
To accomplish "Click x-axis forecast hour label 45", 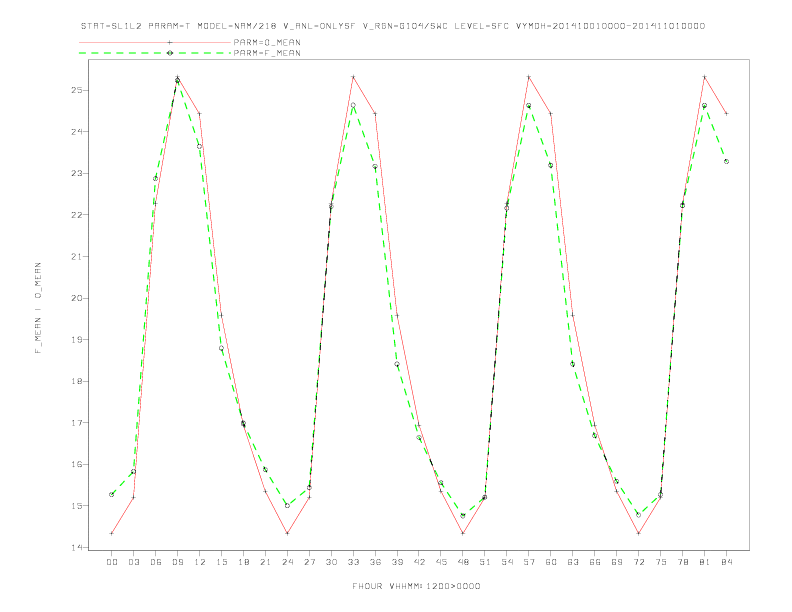I will point(441,562).
